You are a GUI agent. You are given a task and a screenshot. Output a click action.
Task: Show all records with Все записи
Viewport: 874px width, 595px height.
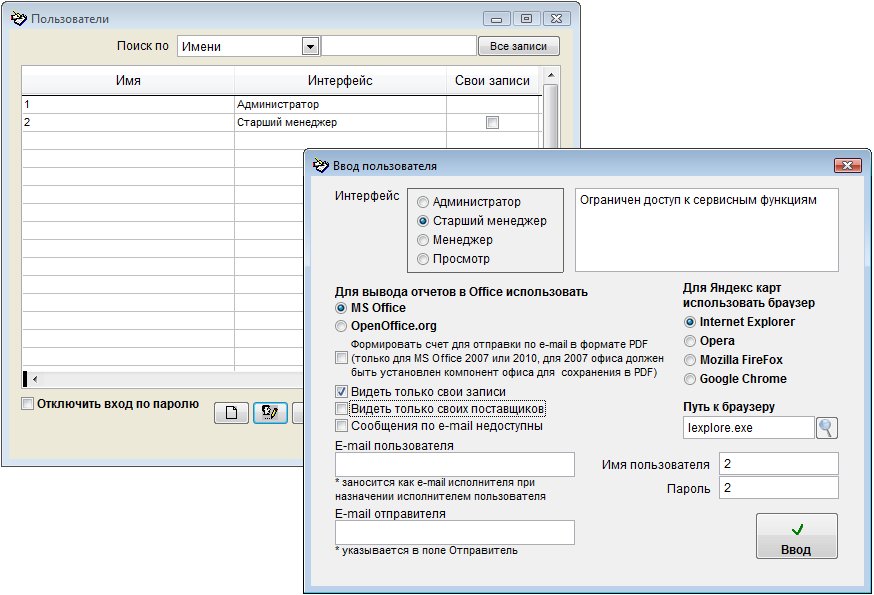(518, 46)
